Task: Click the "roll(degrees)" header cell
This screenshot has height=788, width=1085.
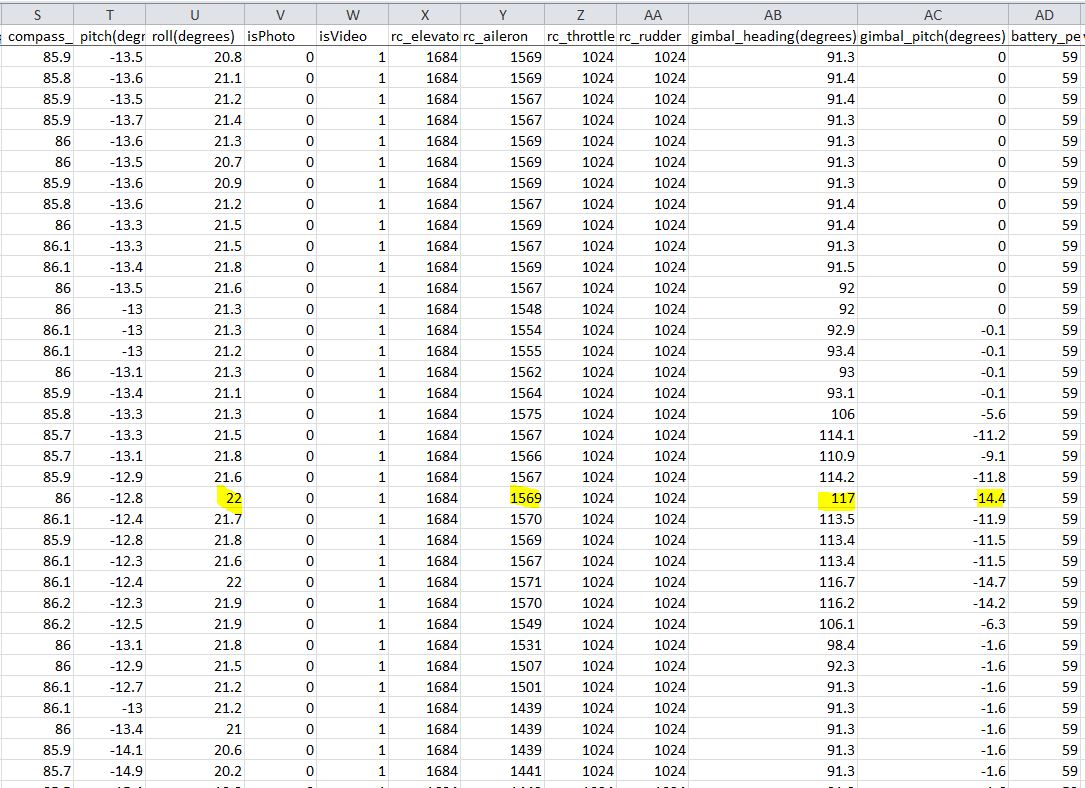Action: 194,36
